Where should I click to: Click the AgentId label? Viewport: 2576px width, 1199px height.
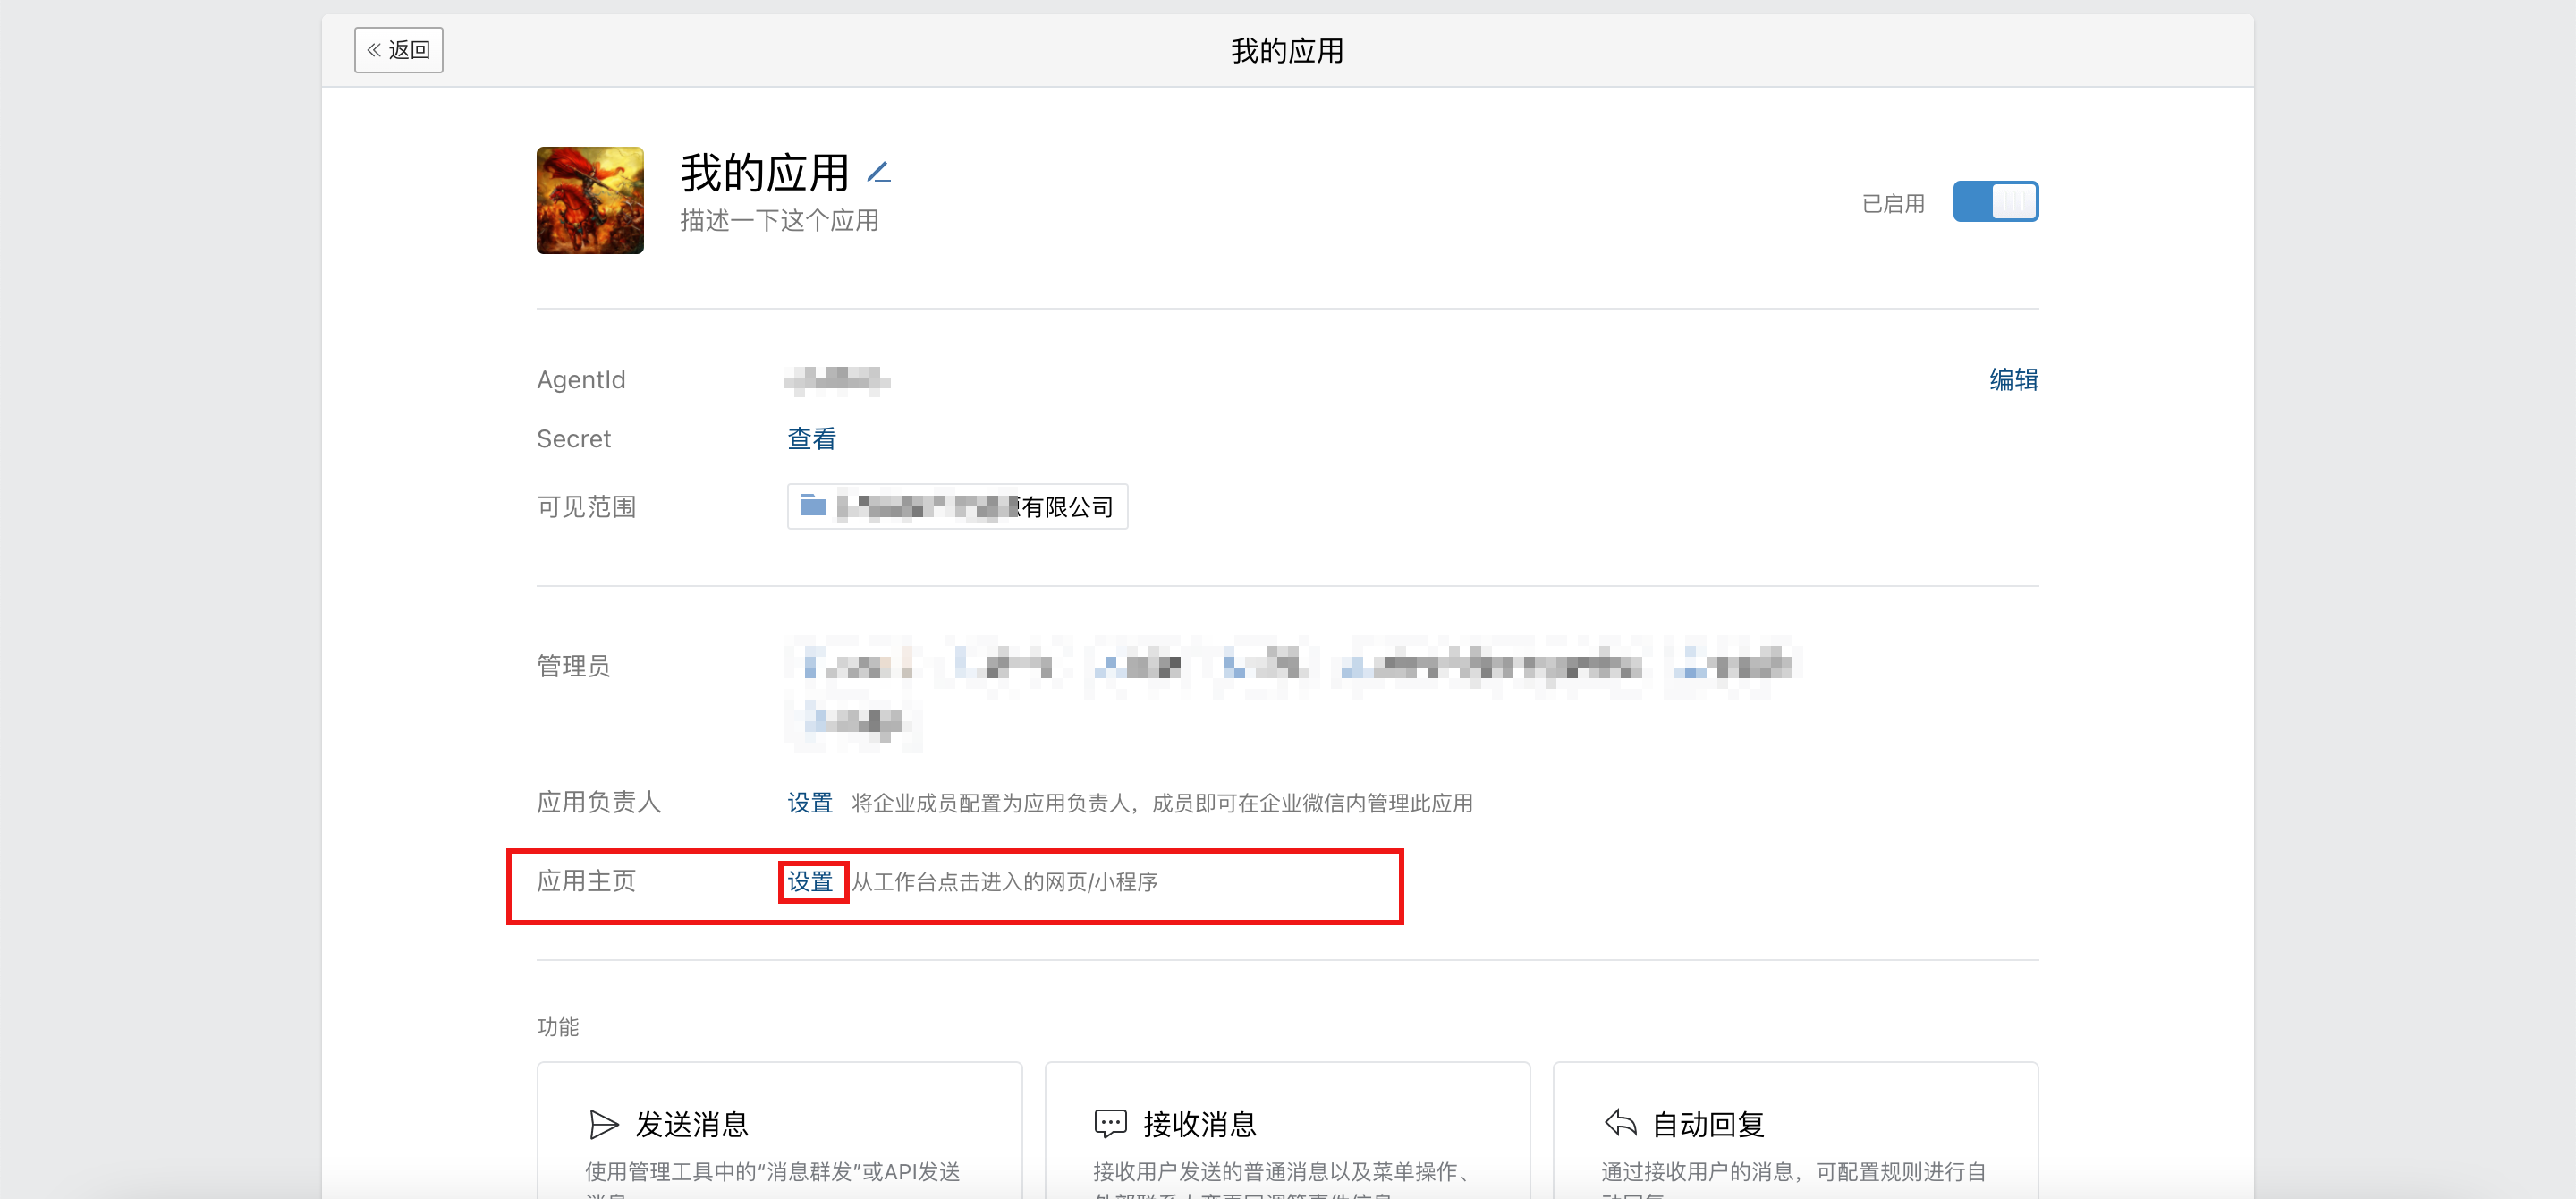click(x=581, y=380)
